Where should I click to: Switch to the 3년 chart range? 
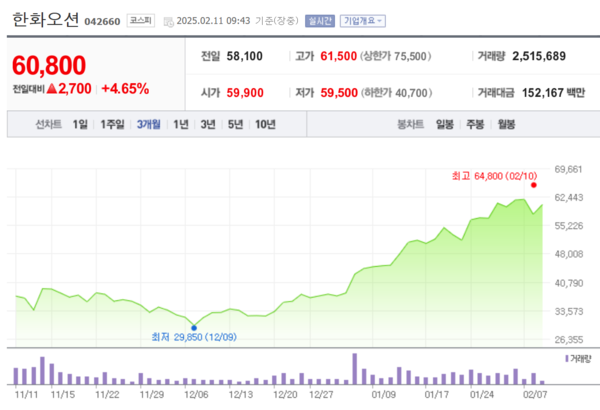[208, 124]
